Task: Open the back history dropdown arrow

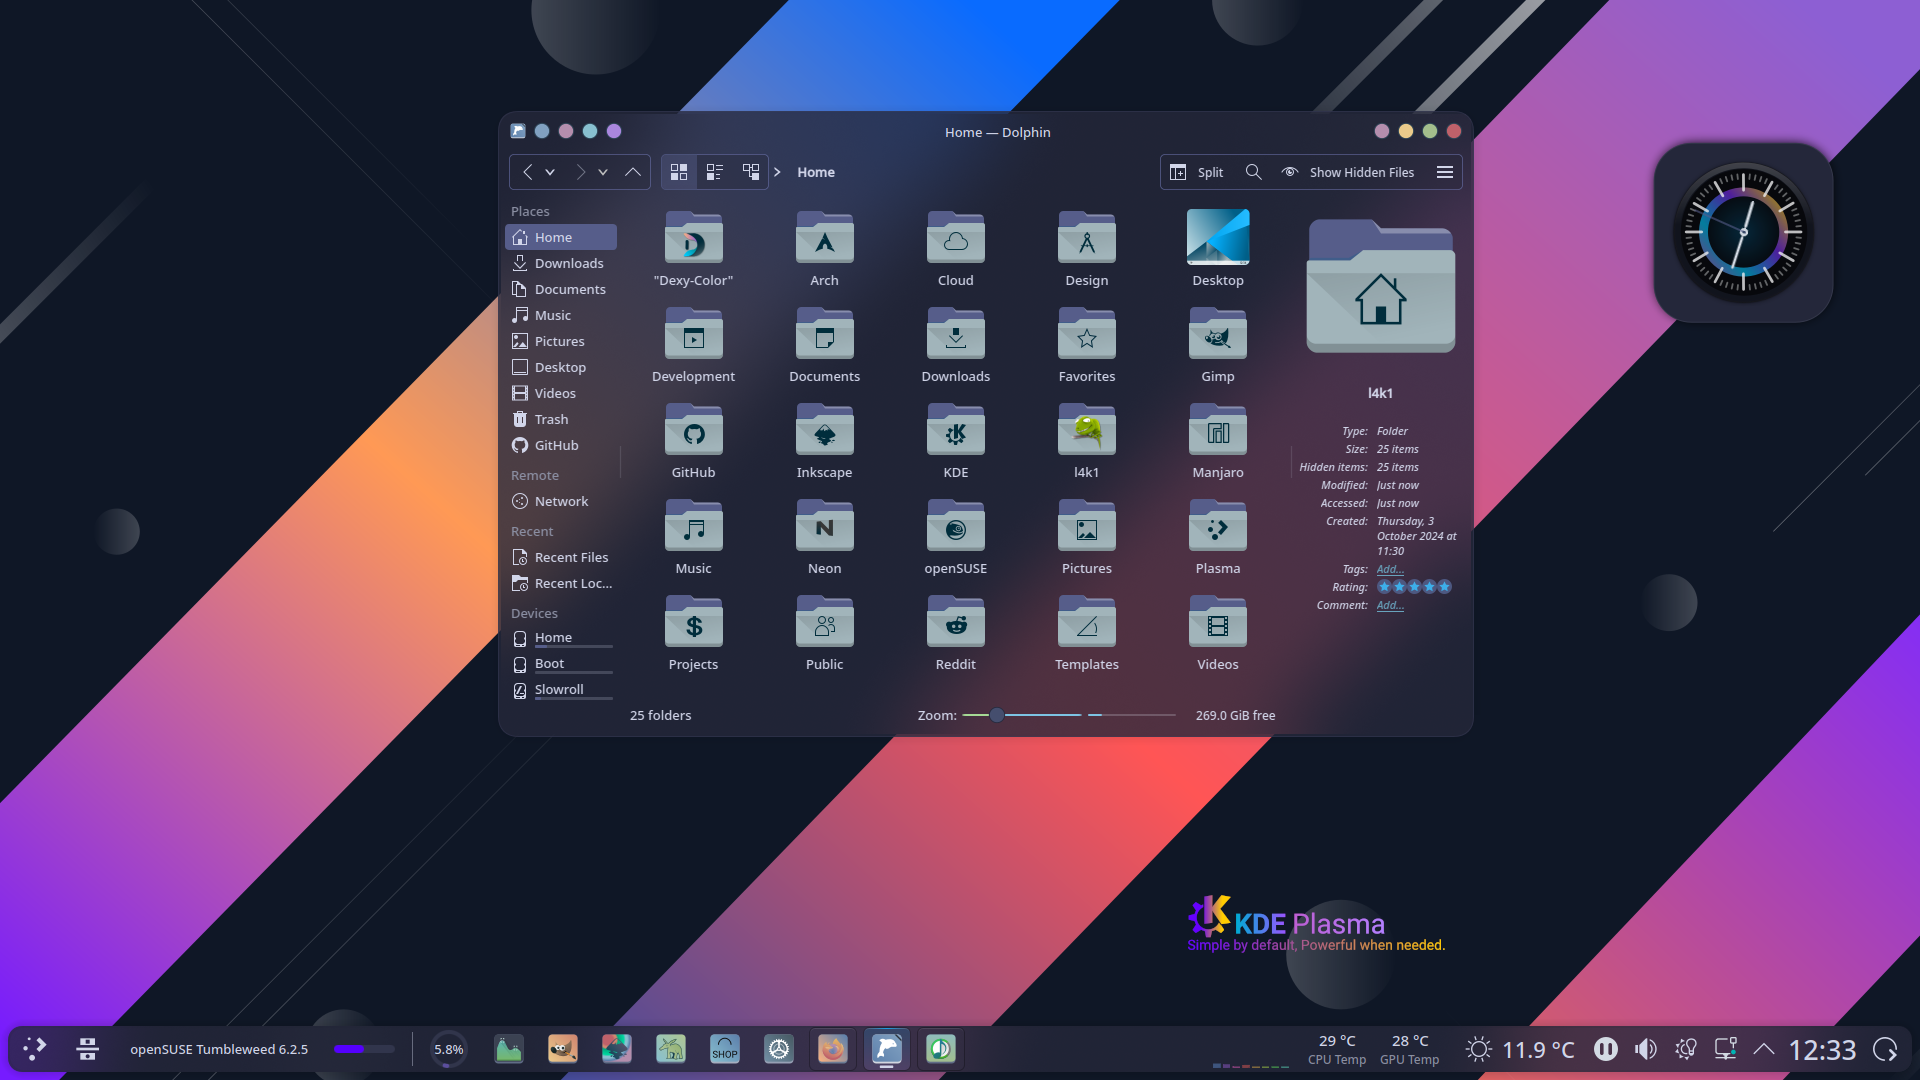Action: click(550, 172)
